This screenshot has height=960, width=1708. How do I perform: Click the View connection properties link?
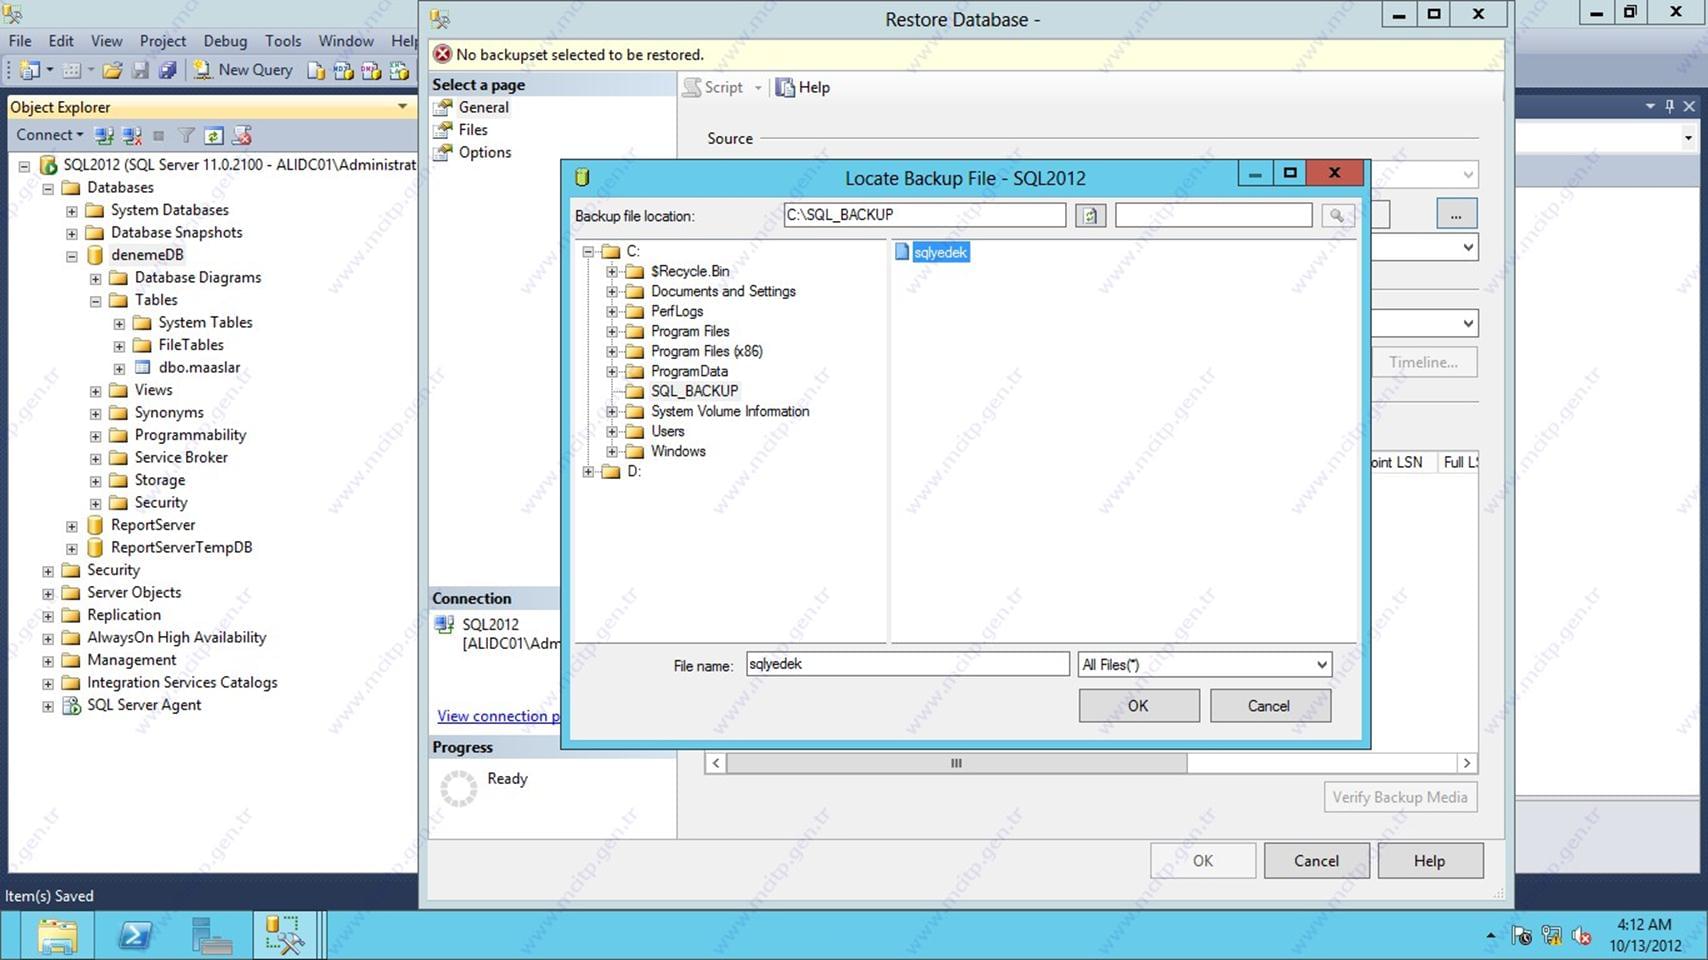click(x=498, y=716)
